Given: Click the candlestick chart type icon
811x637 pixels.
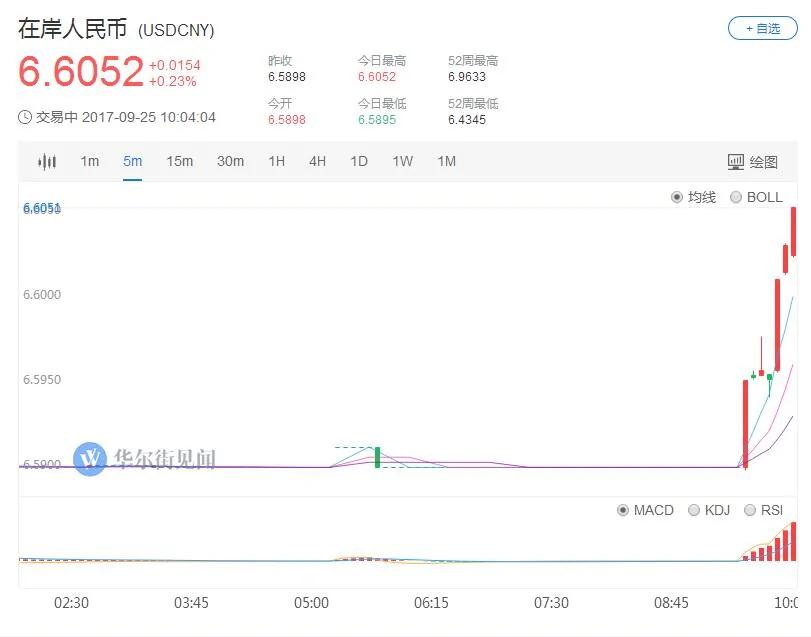Looking at the screenshot, I should point(47,162).
